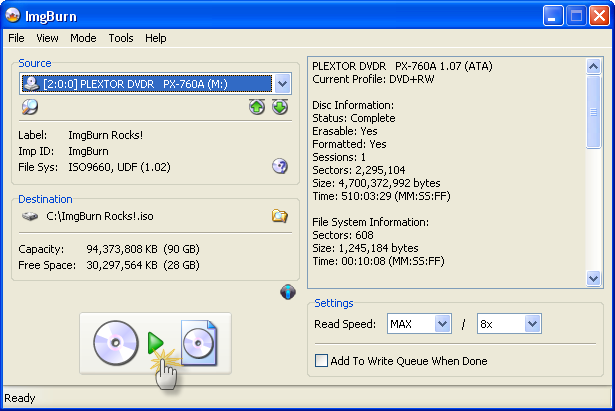This screenshot has width=615, height=411.
Task: Open the View menu
Action: (x=47, y=38)
